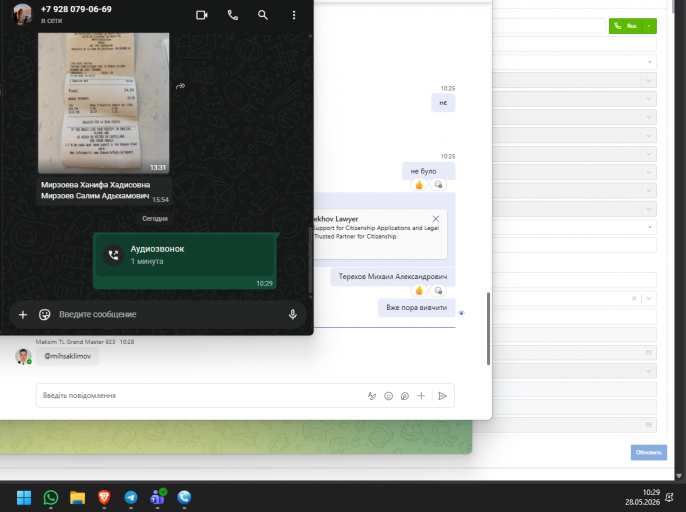Click the chat window's vertical scrollbar thumb
686x512 pixels.
click(488, 328)
